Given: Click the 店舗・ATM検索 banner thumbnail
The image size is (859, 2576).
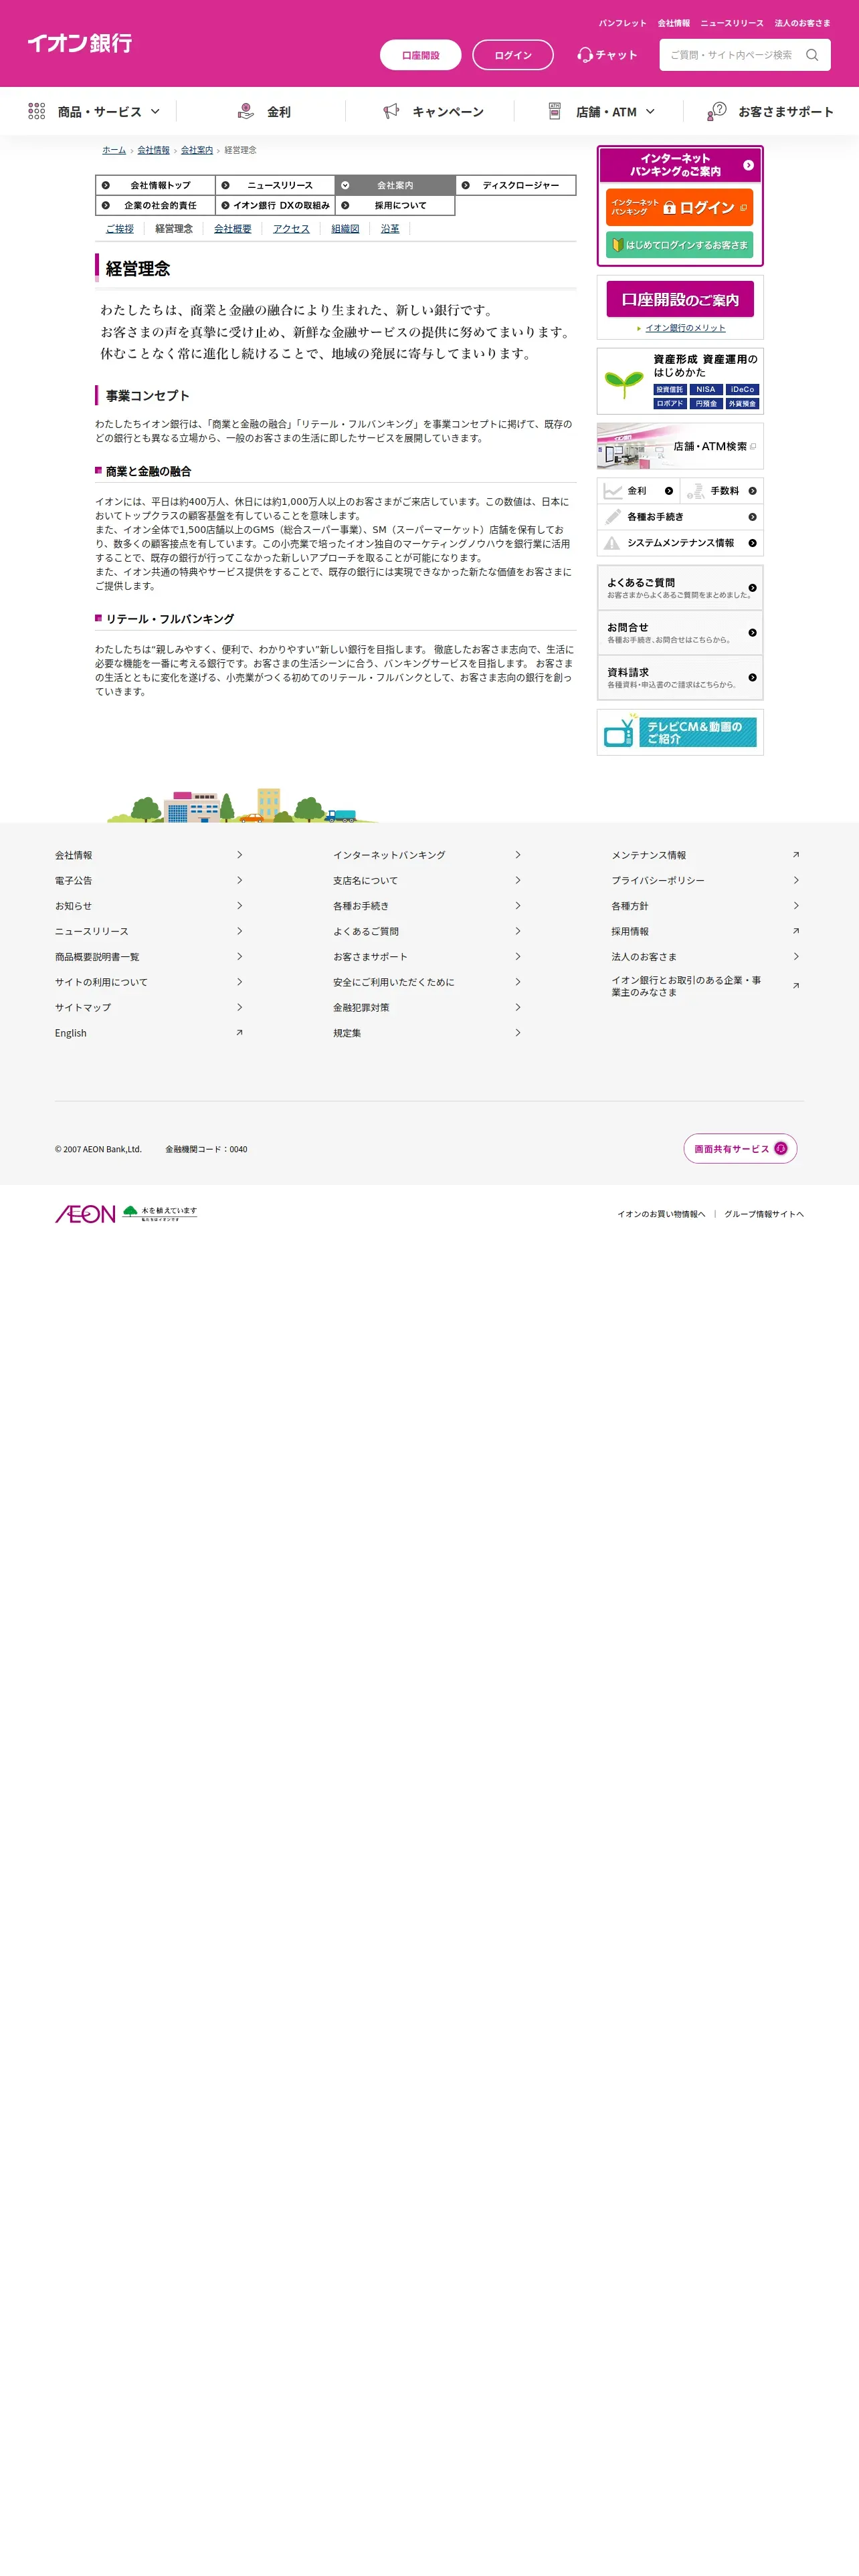Looking at the screenshot, I should click(680, 446).
